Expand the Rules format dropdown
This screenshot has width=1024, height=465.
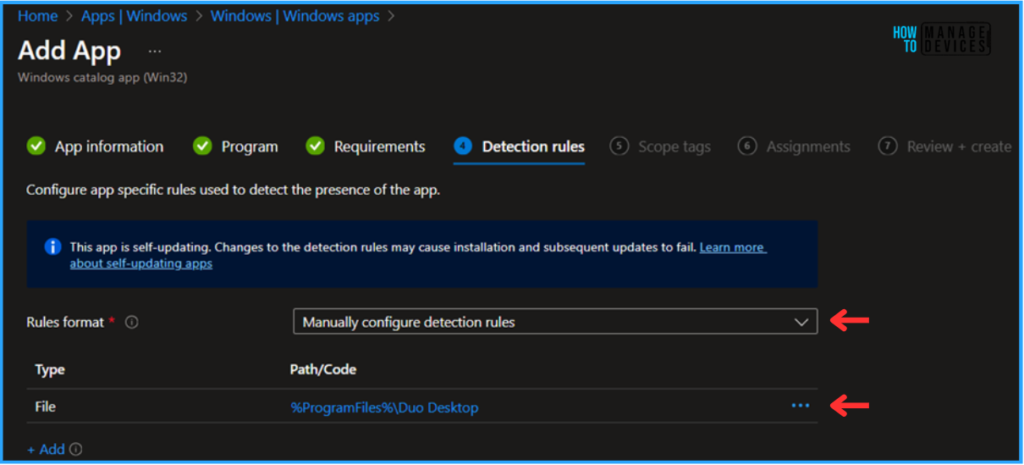point(555,321)
